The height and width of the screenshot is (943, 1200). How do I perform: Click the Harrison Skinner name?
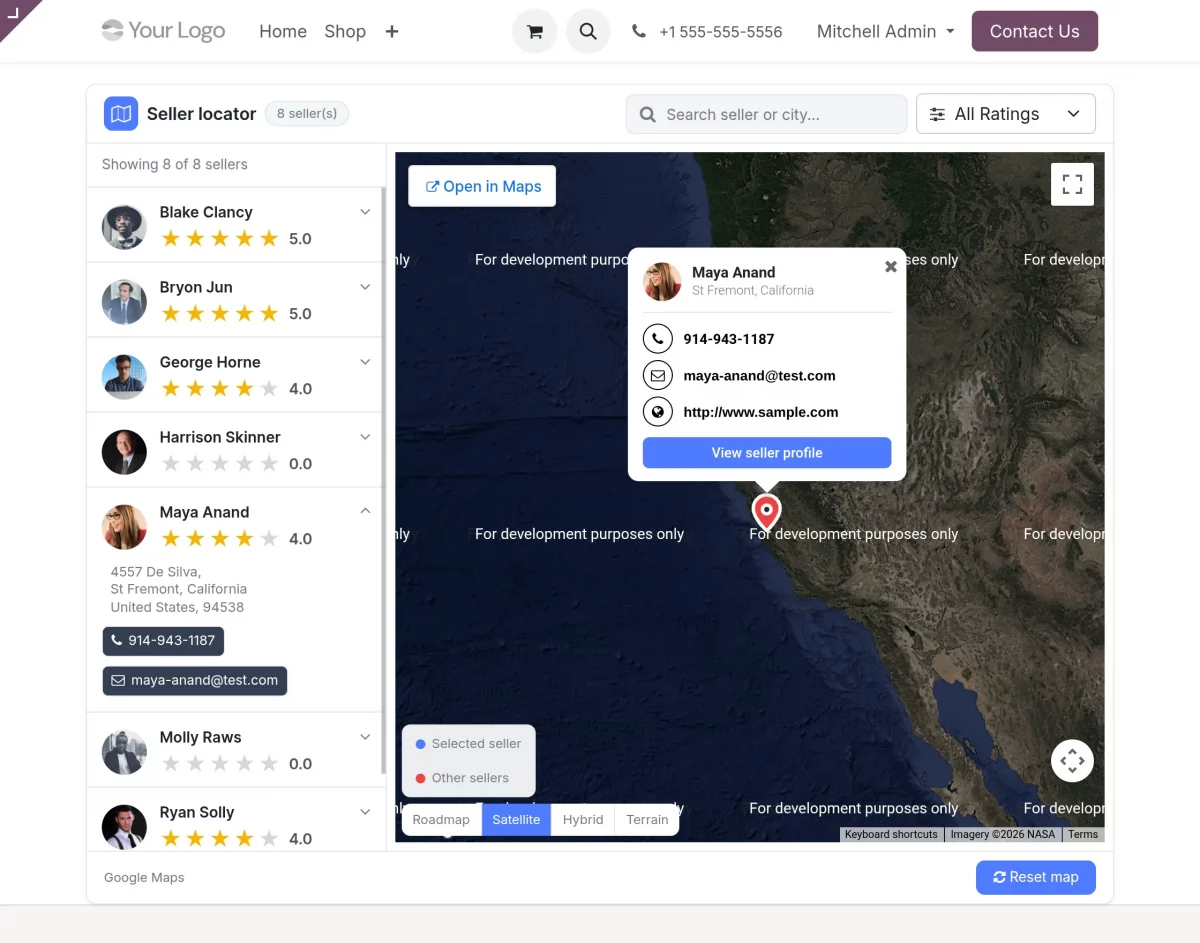[x=220, y=437]
